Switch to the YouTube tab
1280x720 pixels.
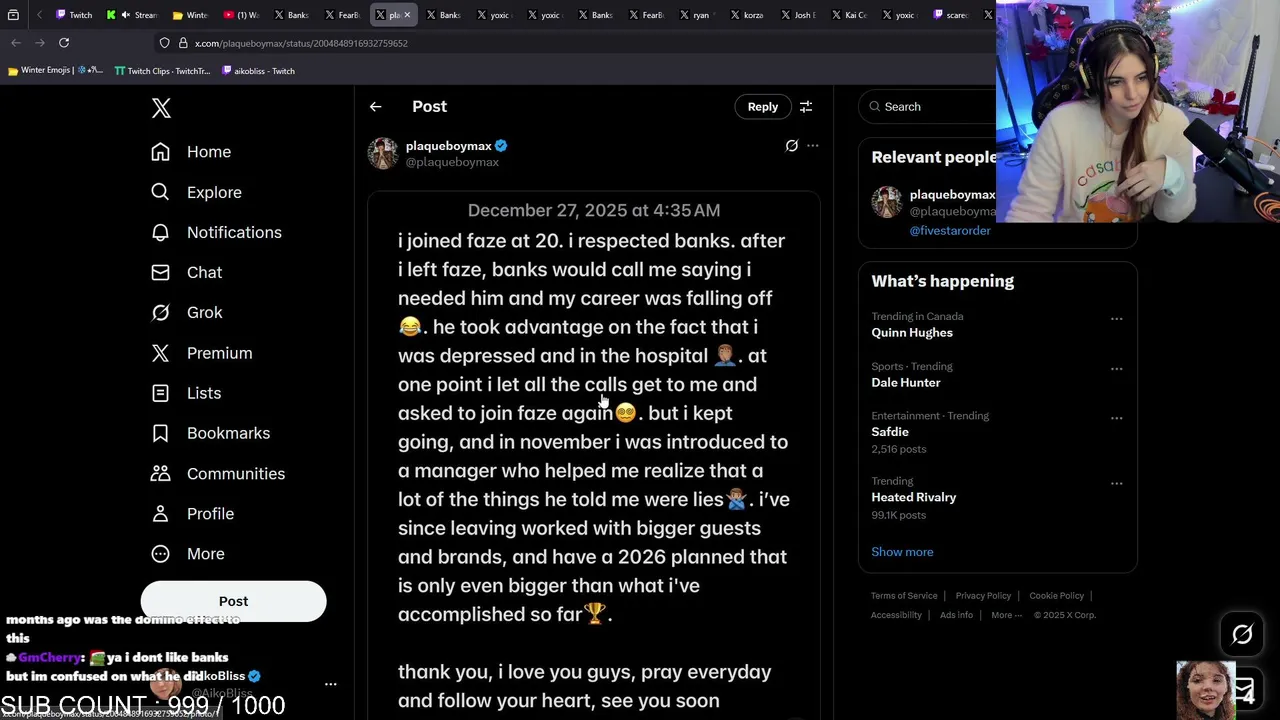241,15
